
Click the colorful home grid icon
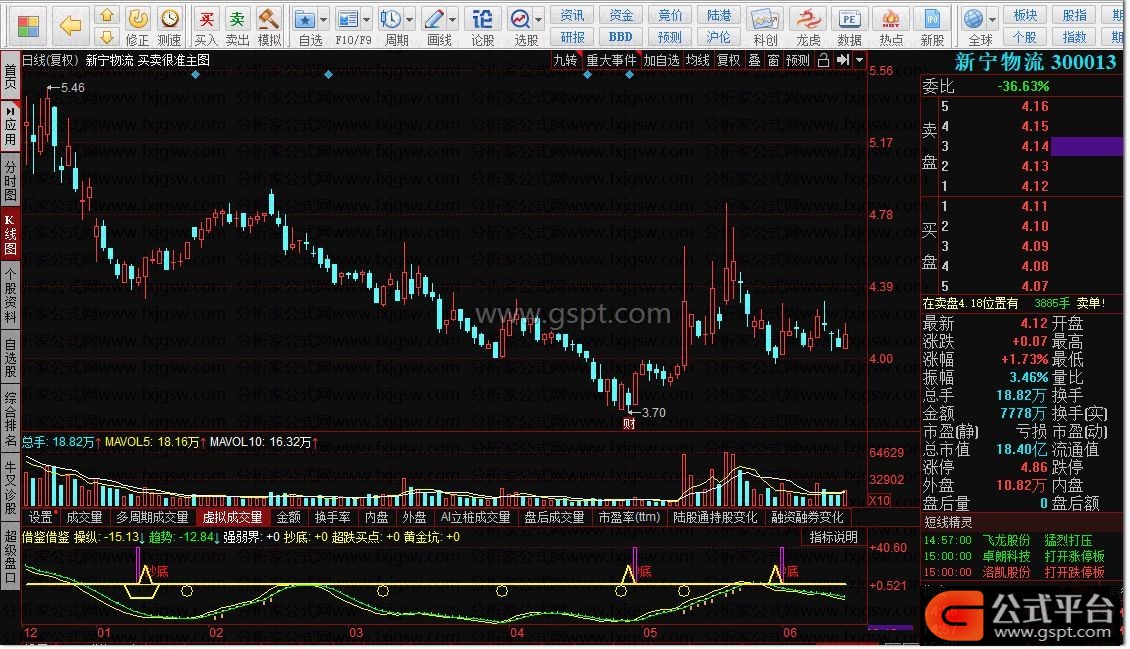point(28,27)
